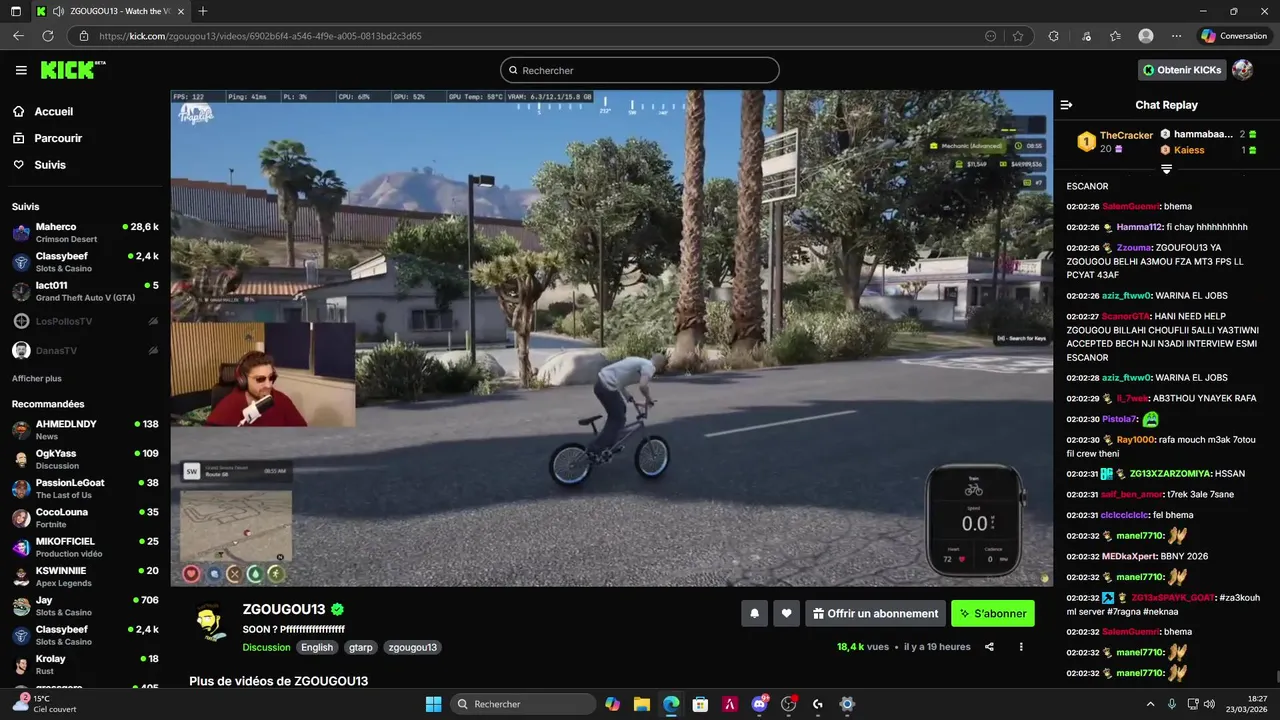The height and width of the screenshot is (720, 1280).
Task: Open Iact011 followed channel
Action: click(x=85, y=292)
